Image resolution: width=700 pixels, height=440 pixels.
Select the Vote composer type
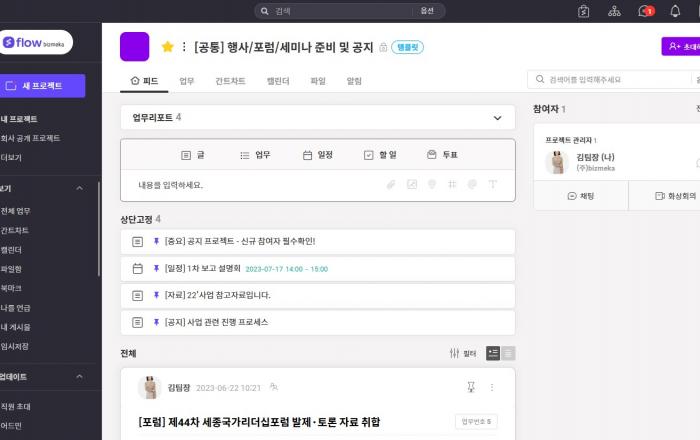click(442, 155)
